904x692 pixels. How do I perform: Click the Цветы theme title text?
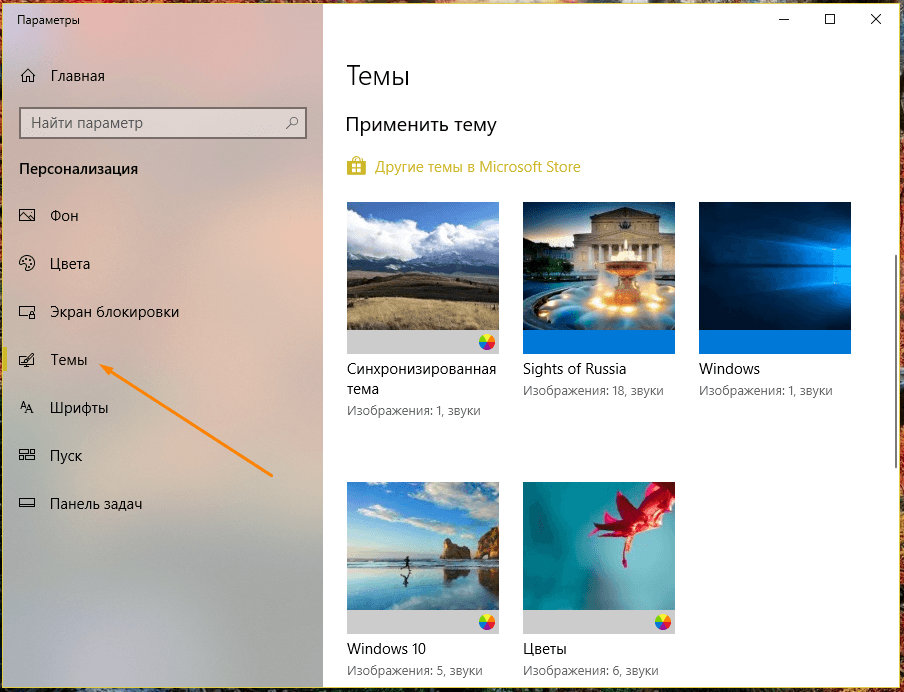click(545, 649)
